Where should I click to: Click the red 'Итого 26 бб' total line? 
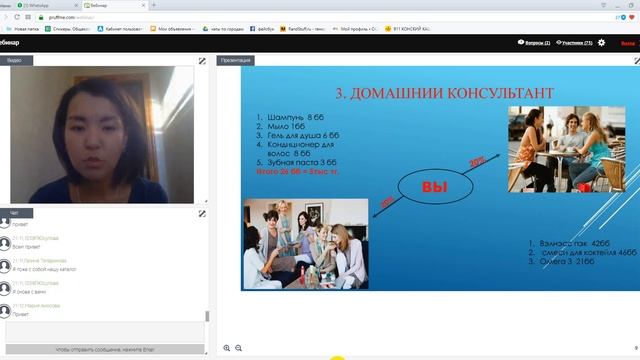pyautogui.click(x=298, y=171)
